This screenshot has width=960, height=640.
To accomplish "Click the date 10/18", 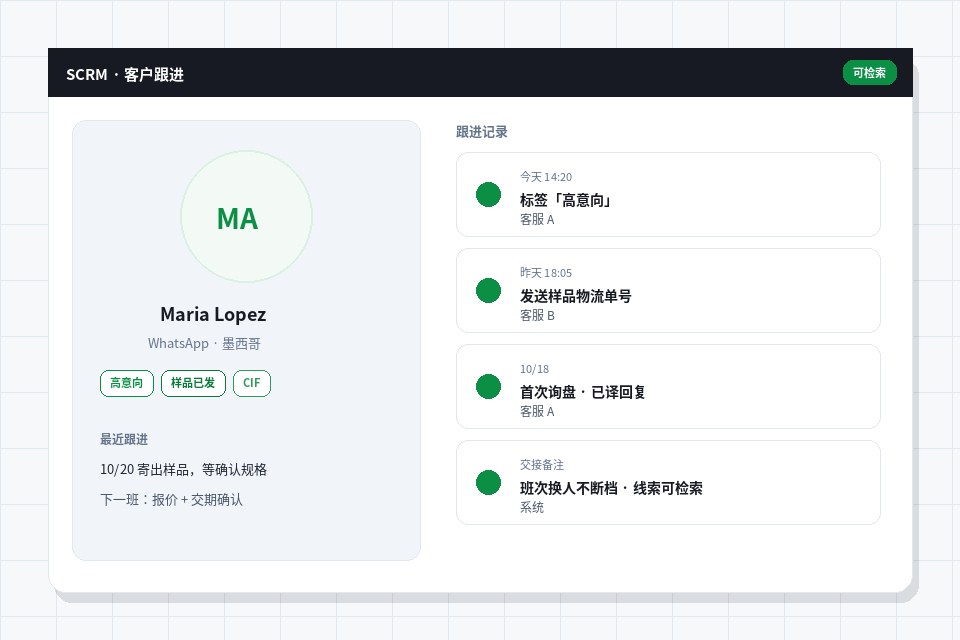I will click(534, 369).
